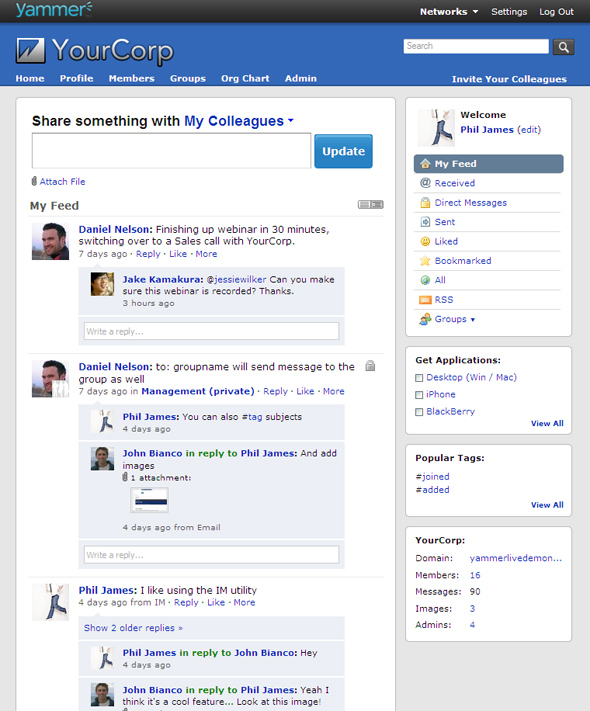Image resolution: width=590 pixels, height=711 pixels.
Task: Open More options on IM utility post
Action: coord(244,603)
